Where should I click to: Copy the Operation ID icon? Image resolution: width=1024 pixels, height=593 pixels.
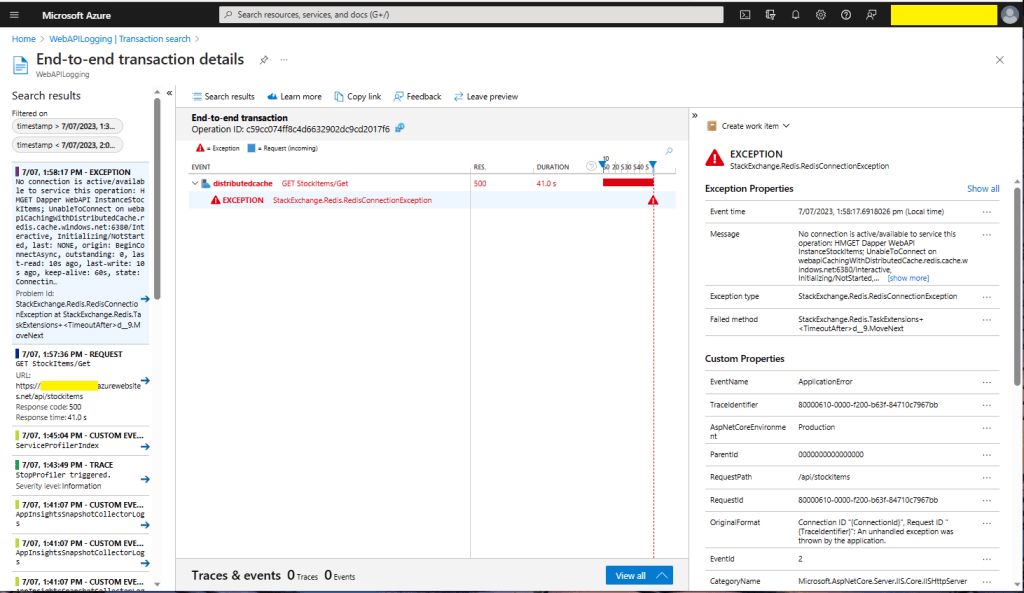(400, 129)
